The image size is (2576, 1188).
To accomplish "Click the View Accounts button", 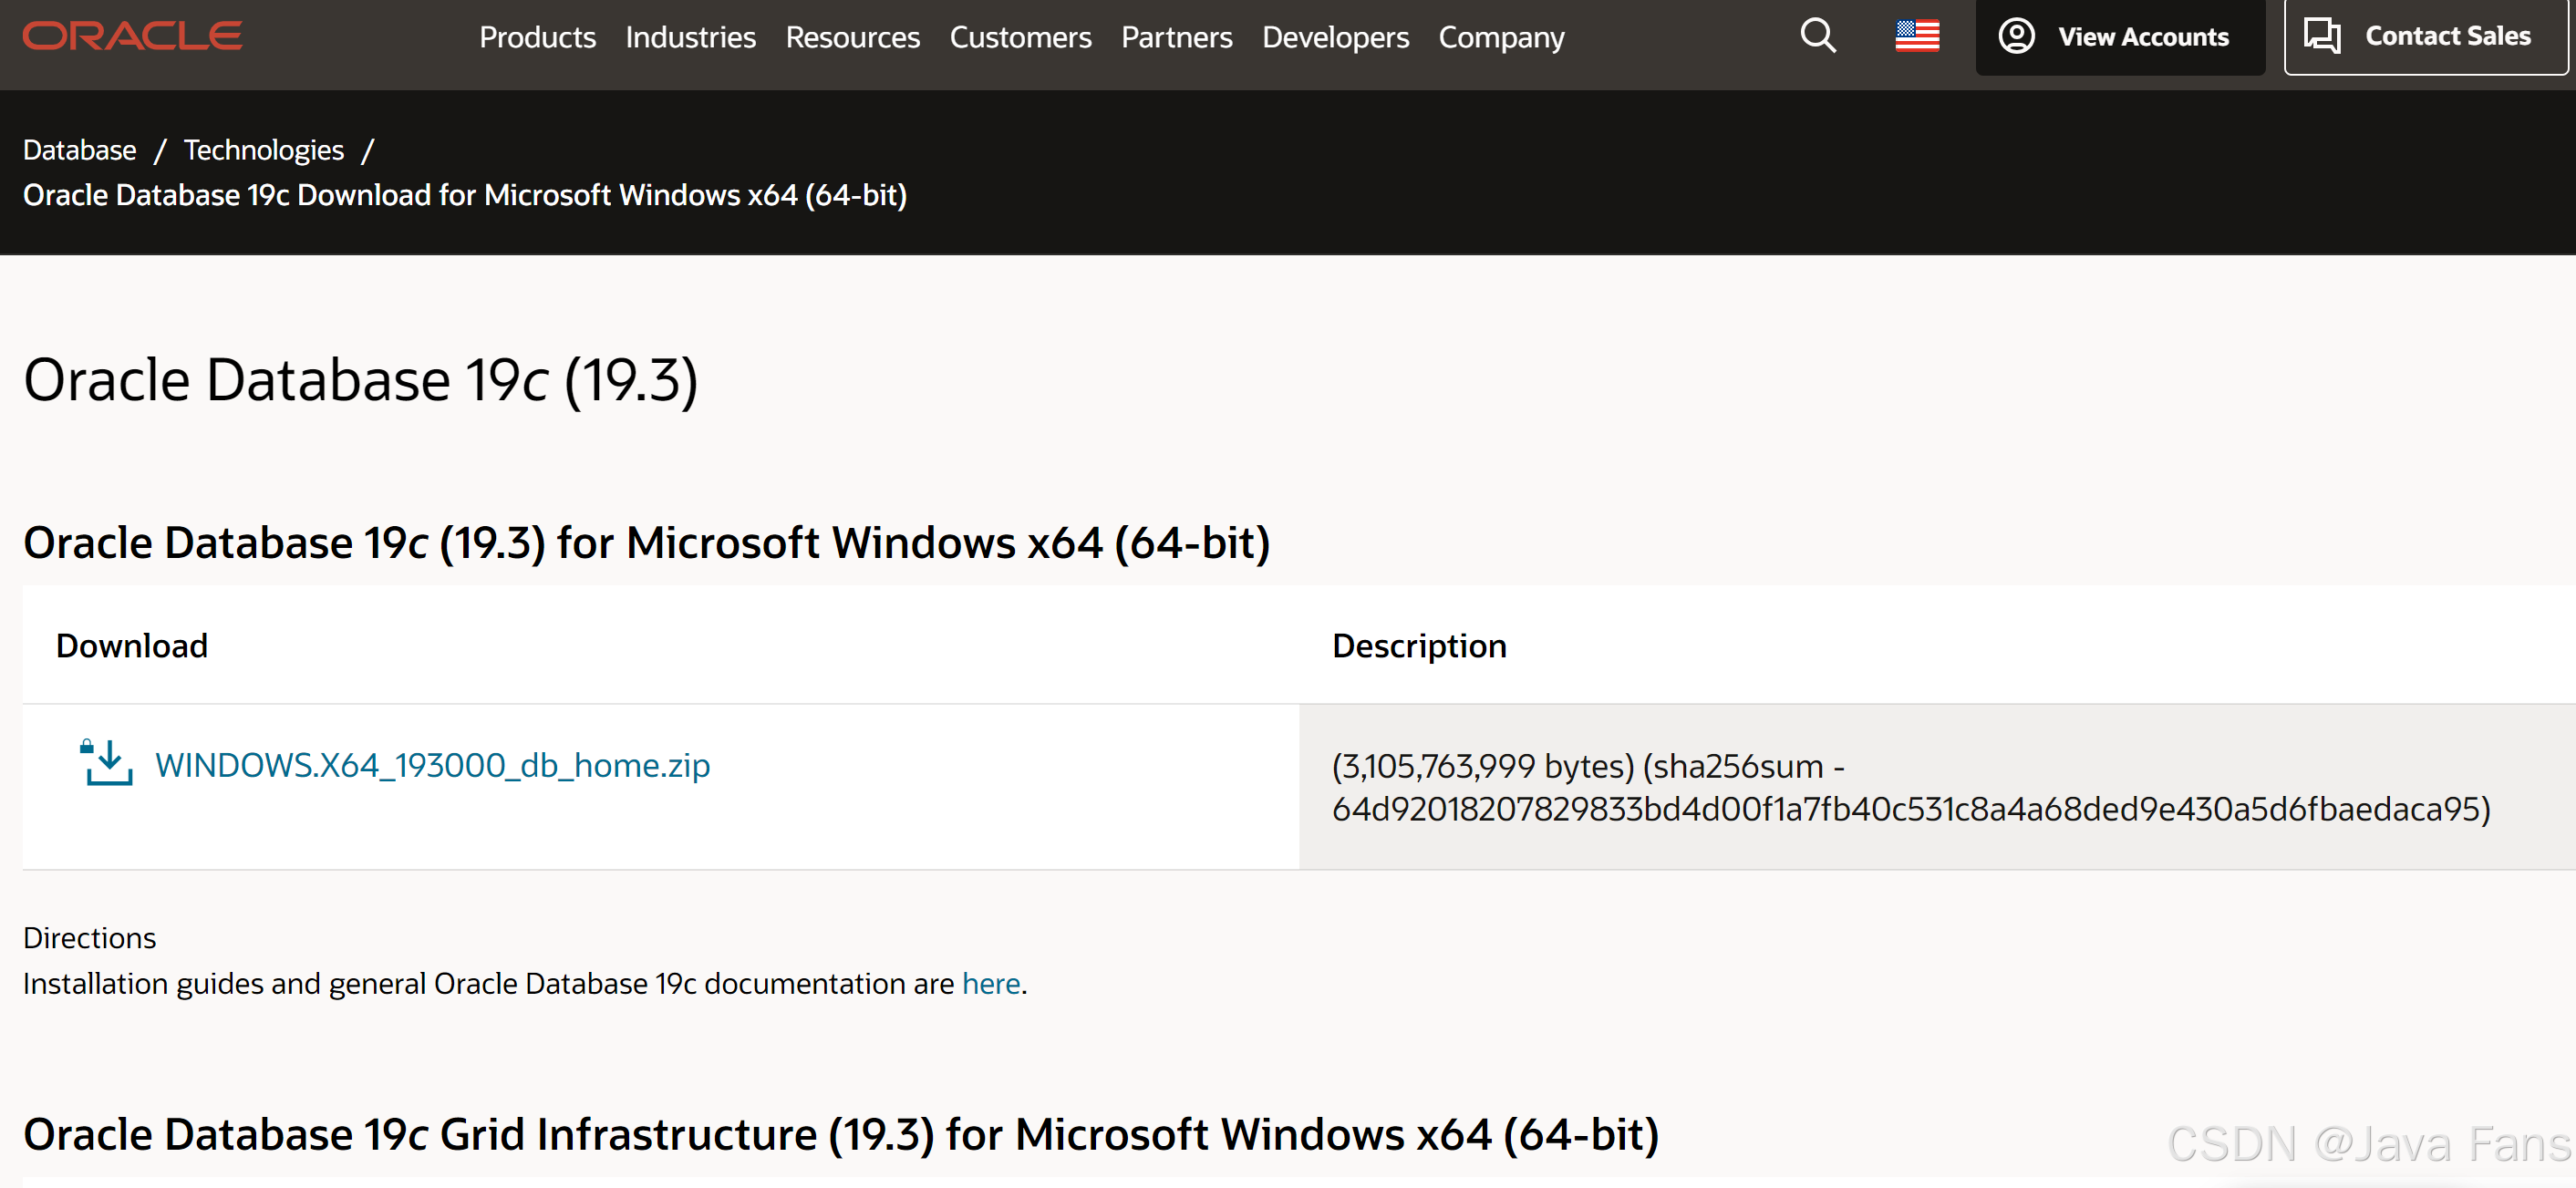I will tap(2119, 37).
